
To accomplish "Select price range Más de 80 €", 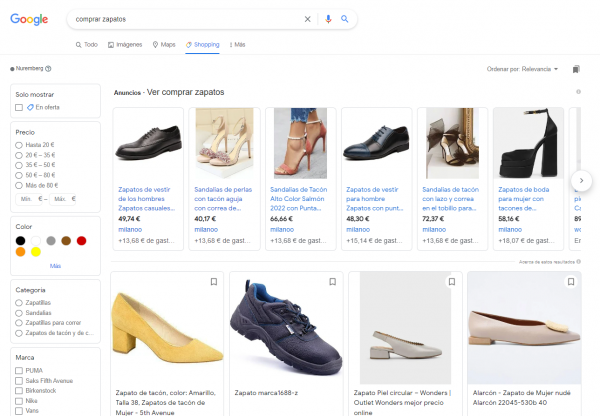I will 19,186.
